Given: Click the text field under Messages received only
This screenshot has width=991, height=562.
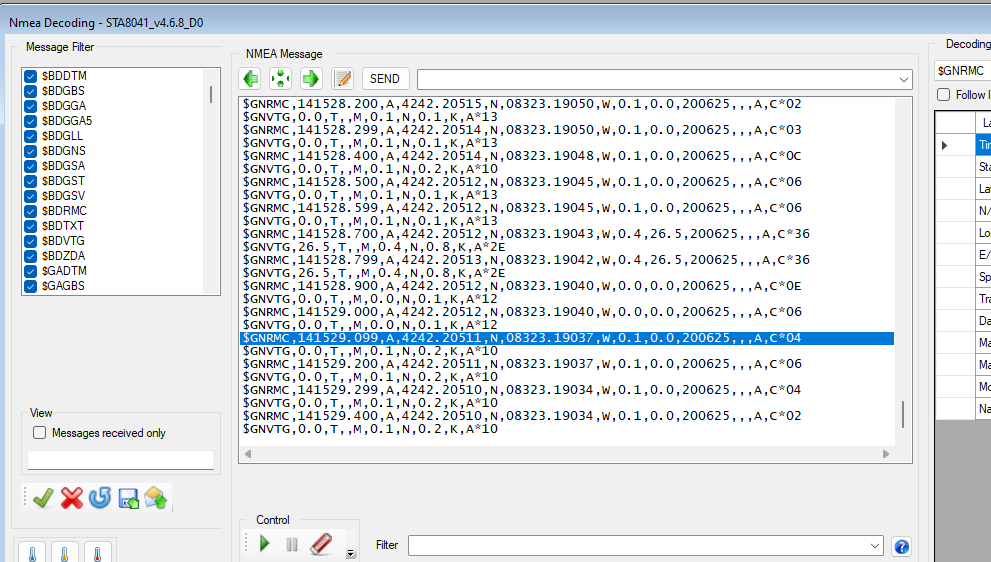Looking at the screenshot, I should pos(121,460).
